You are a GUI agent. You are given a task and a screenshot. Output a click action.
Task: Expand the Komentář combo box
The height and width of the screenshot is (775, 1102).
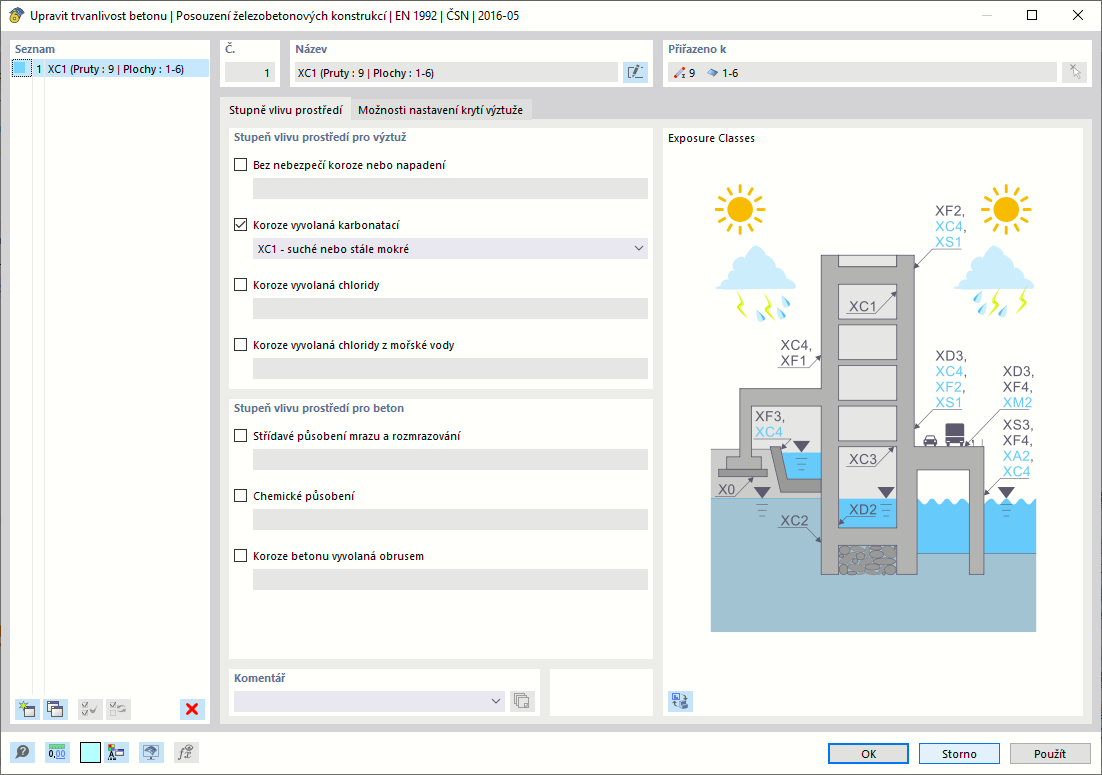tap(369, 701)
